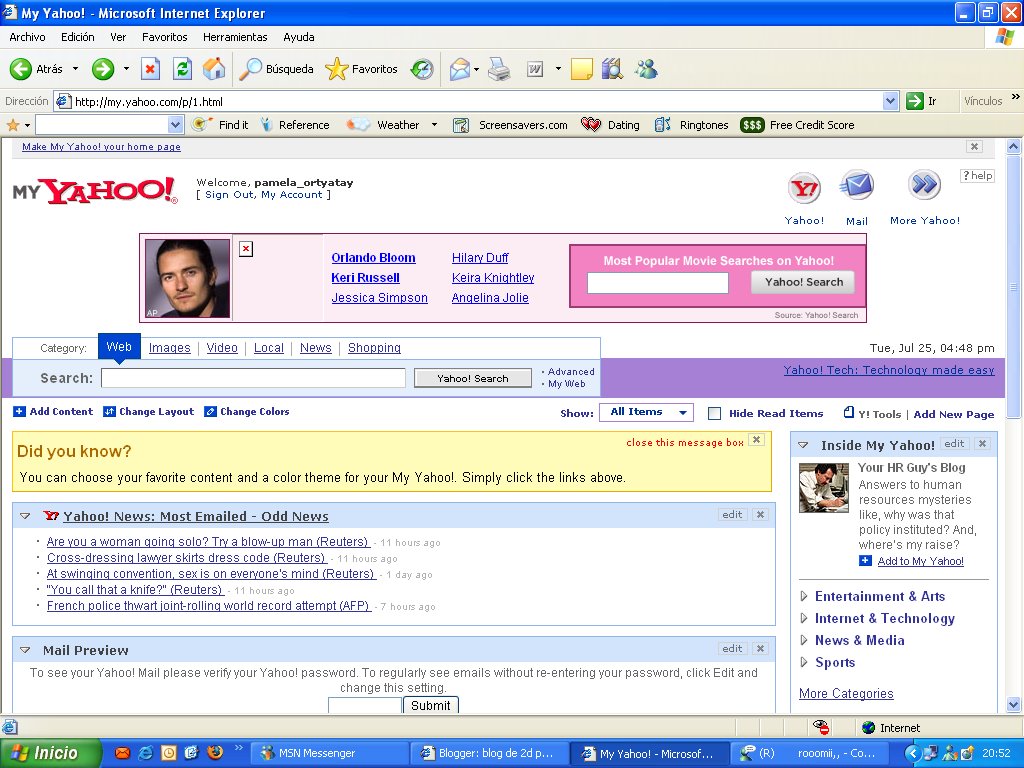Open browsing history clock icon
Screen dimensions: 1024x768
(422, 69)
